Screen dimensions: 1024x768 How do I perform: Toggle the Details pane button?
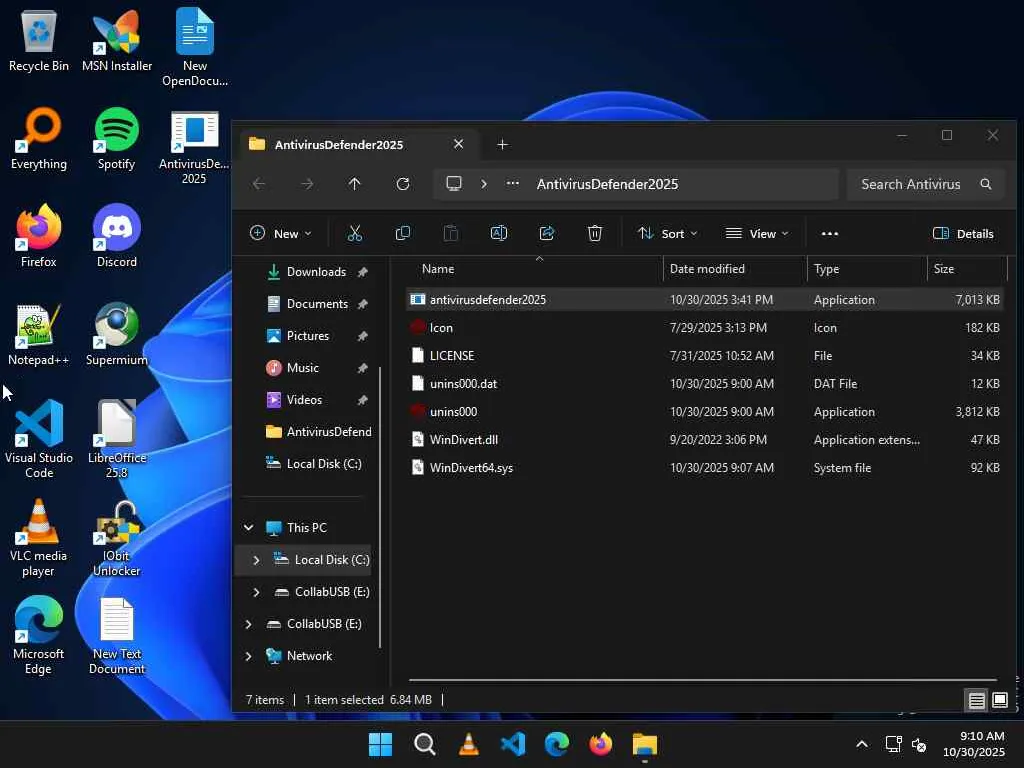[x=963, y=233]
